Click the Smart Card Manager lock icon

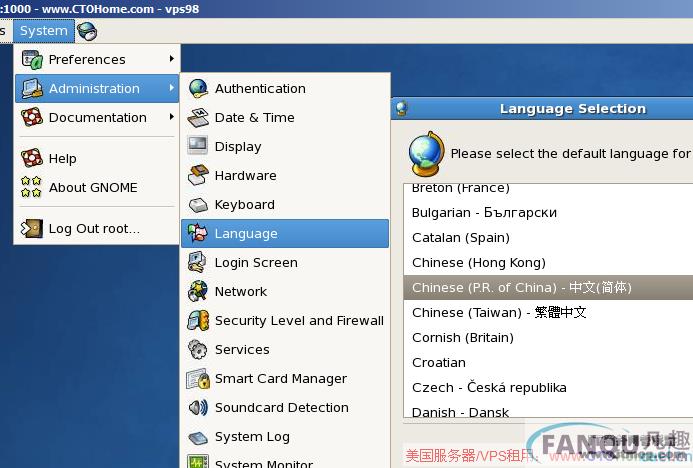coord(198,379)
